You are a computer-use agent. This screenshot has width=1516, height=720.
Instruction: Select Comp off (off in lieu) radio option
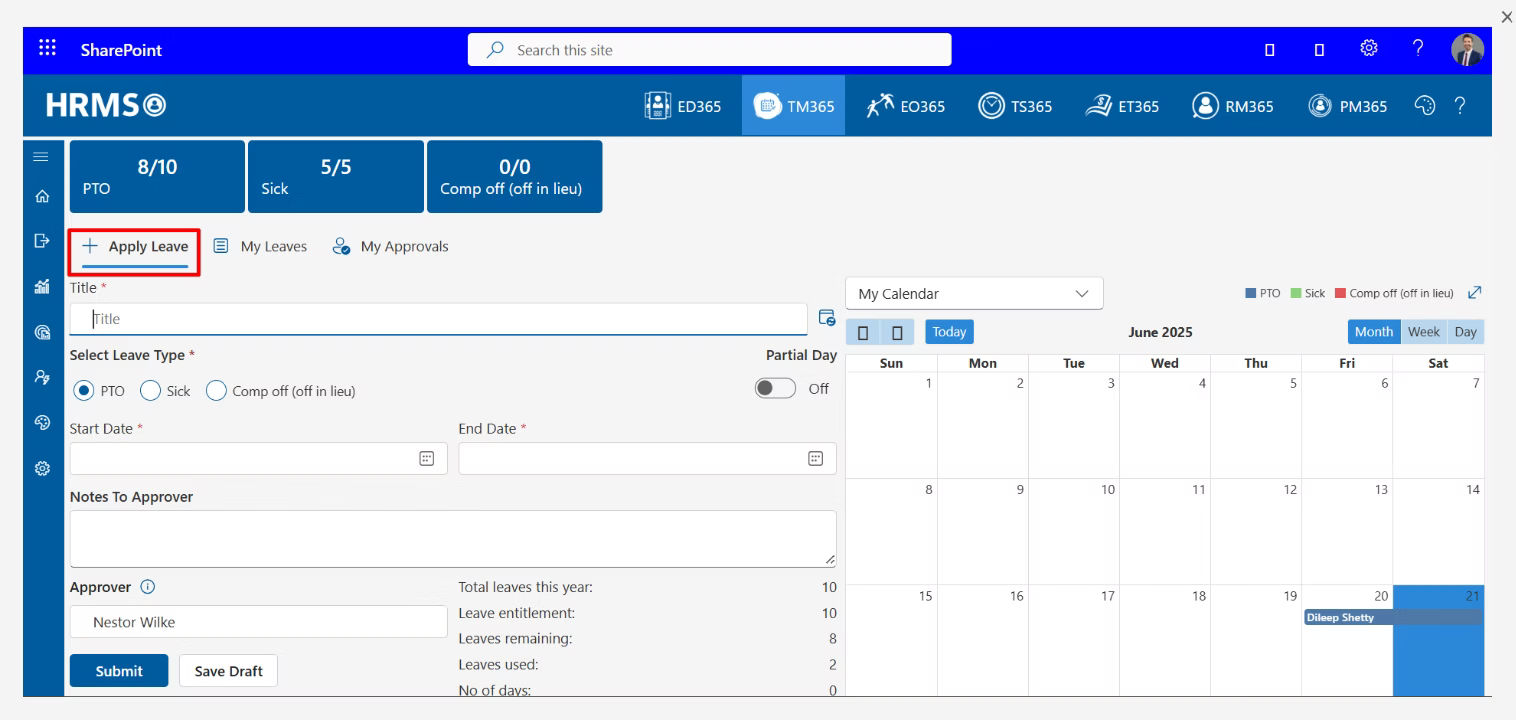pos(216,391)
